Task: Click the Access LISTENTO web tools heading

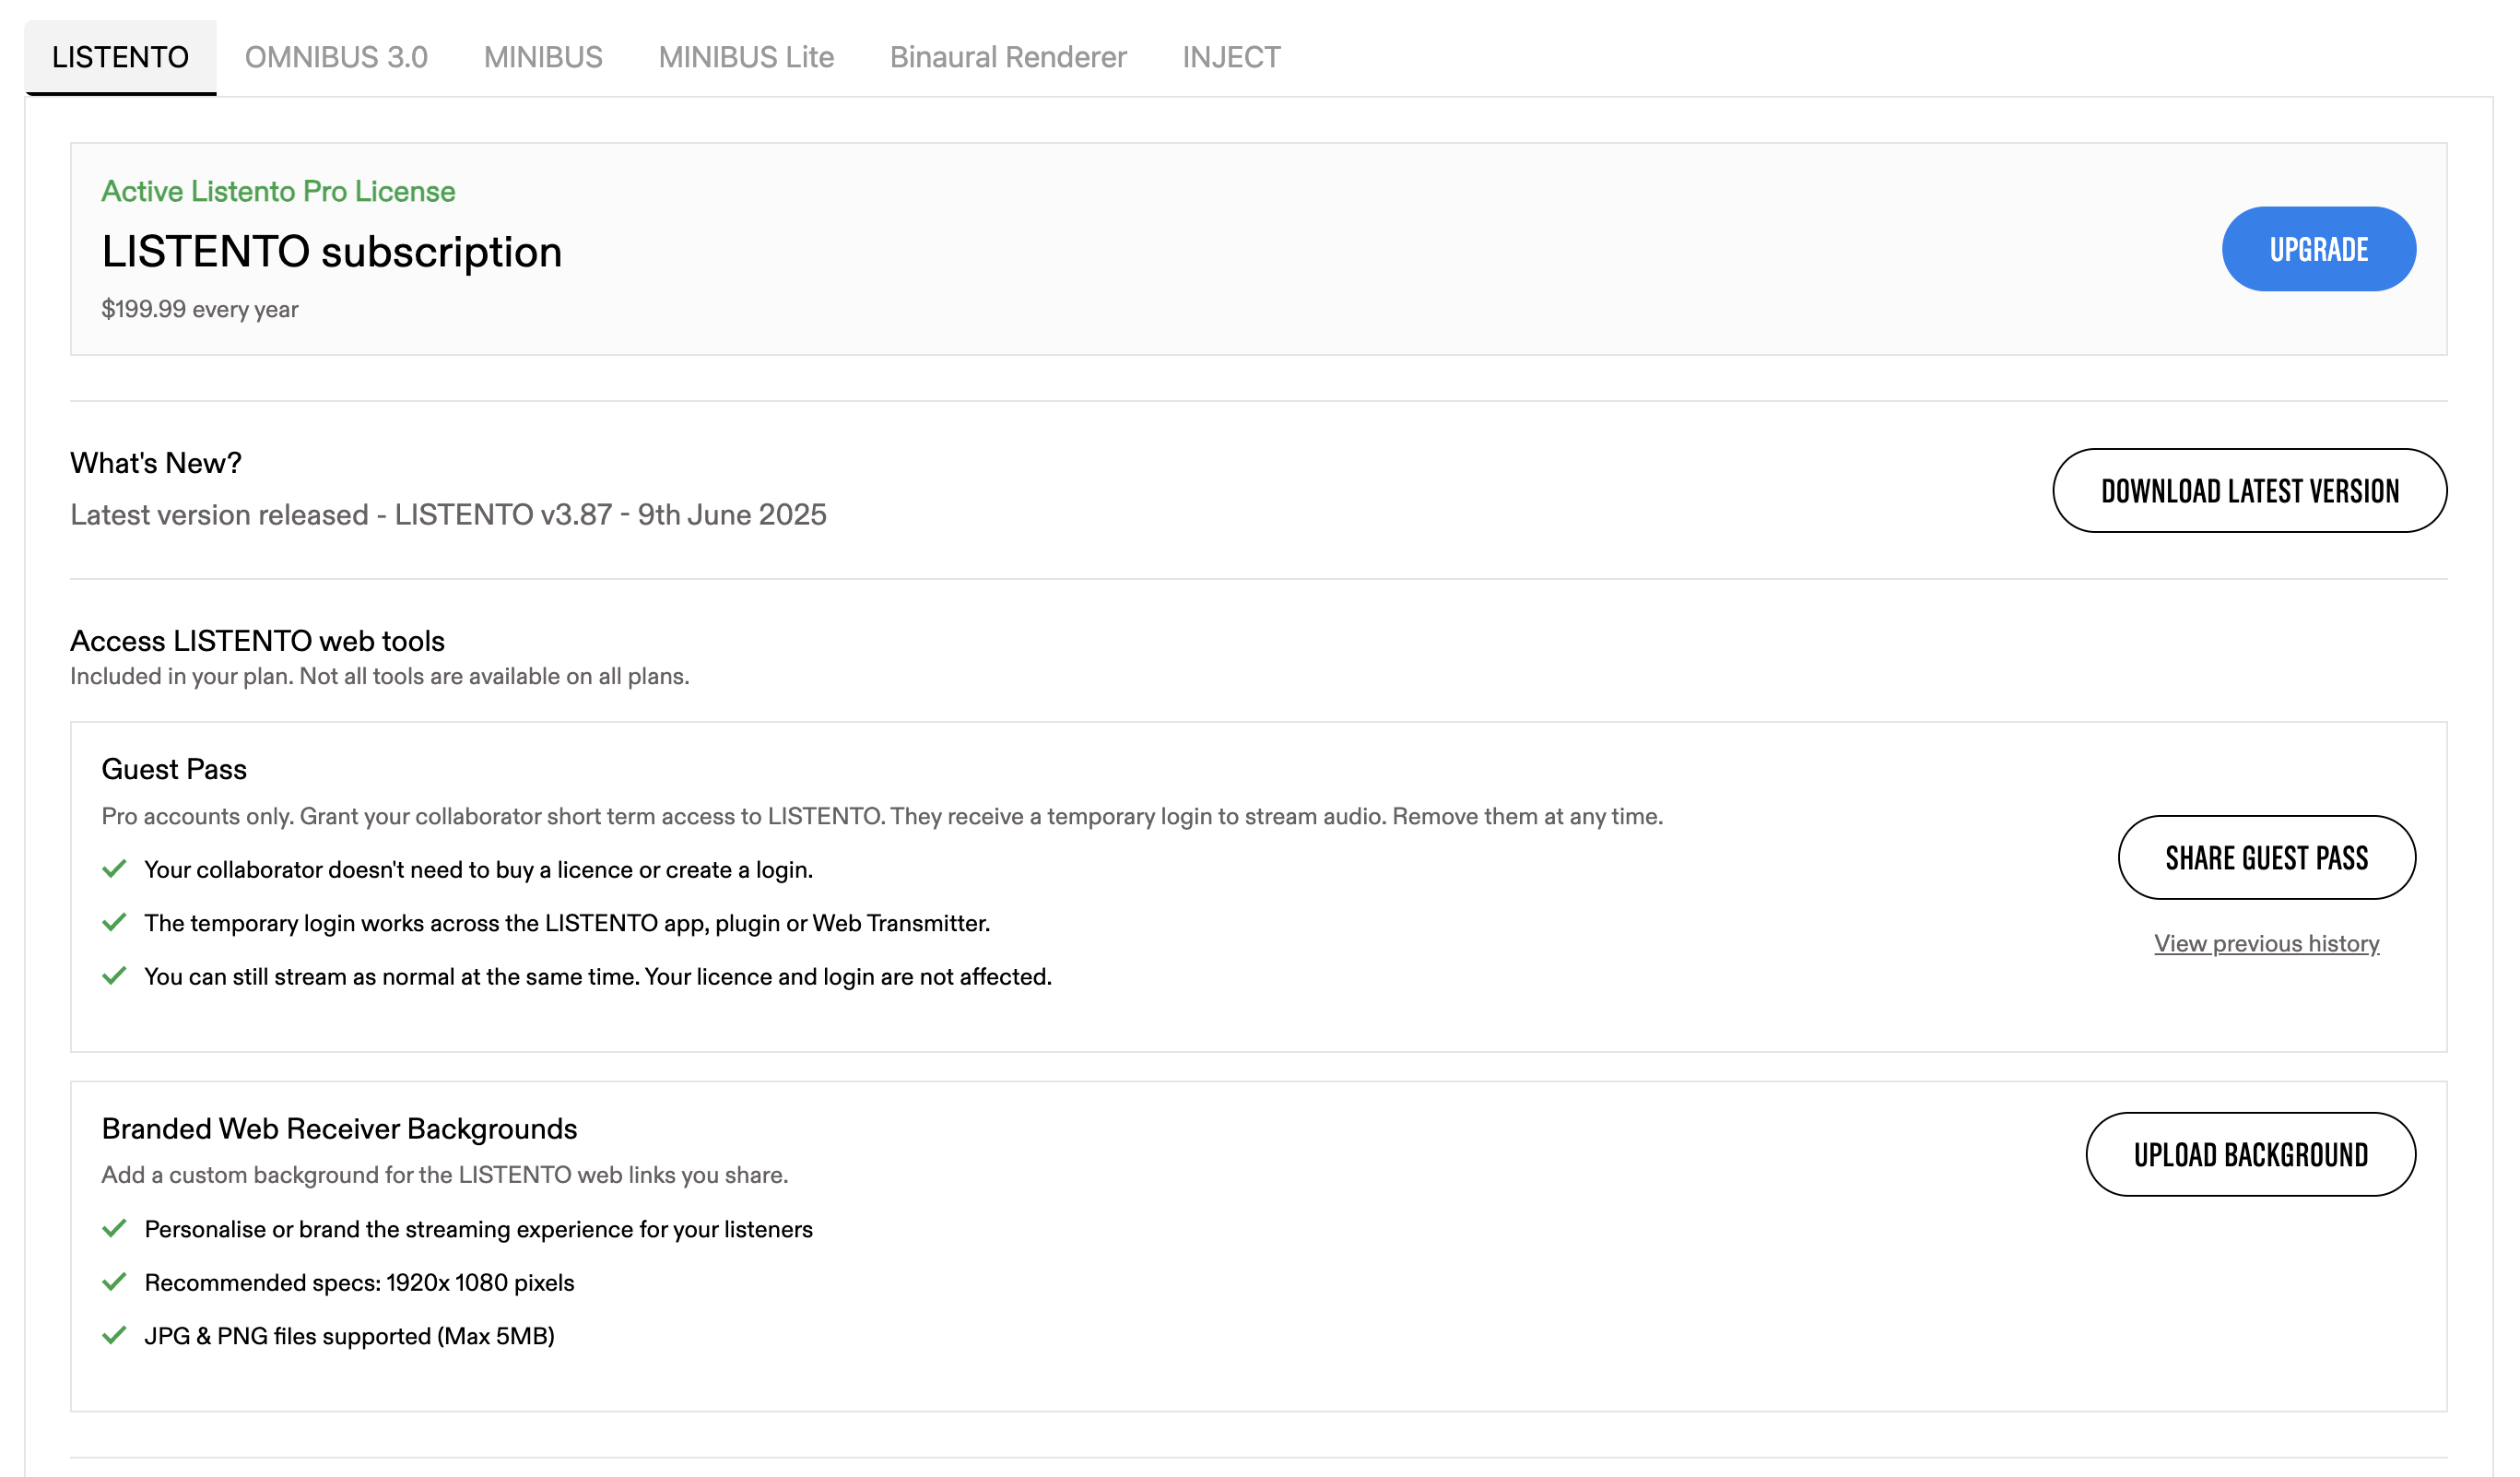Action: tap(257, 641)
